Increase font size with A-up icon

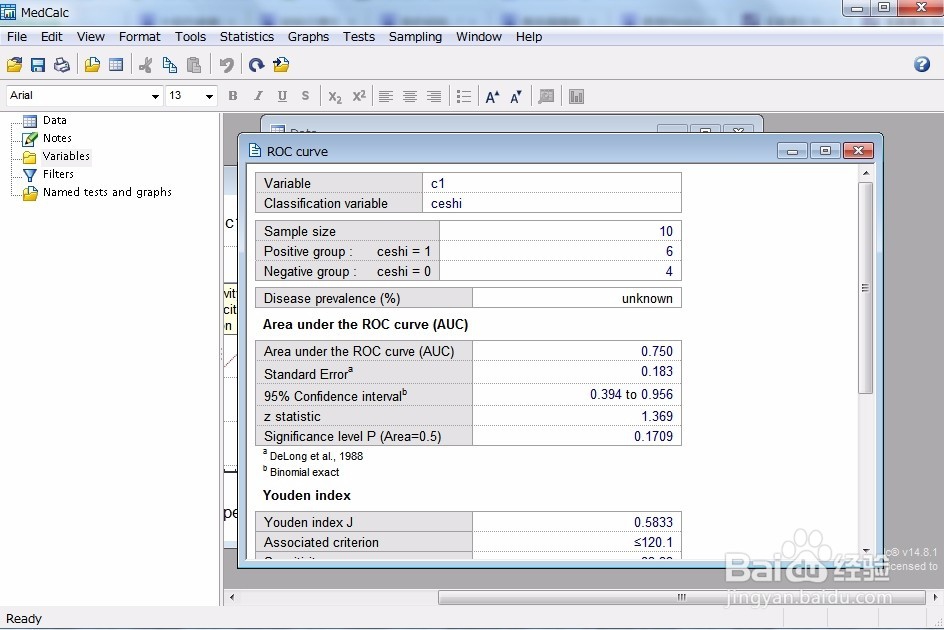pos(492,96)
